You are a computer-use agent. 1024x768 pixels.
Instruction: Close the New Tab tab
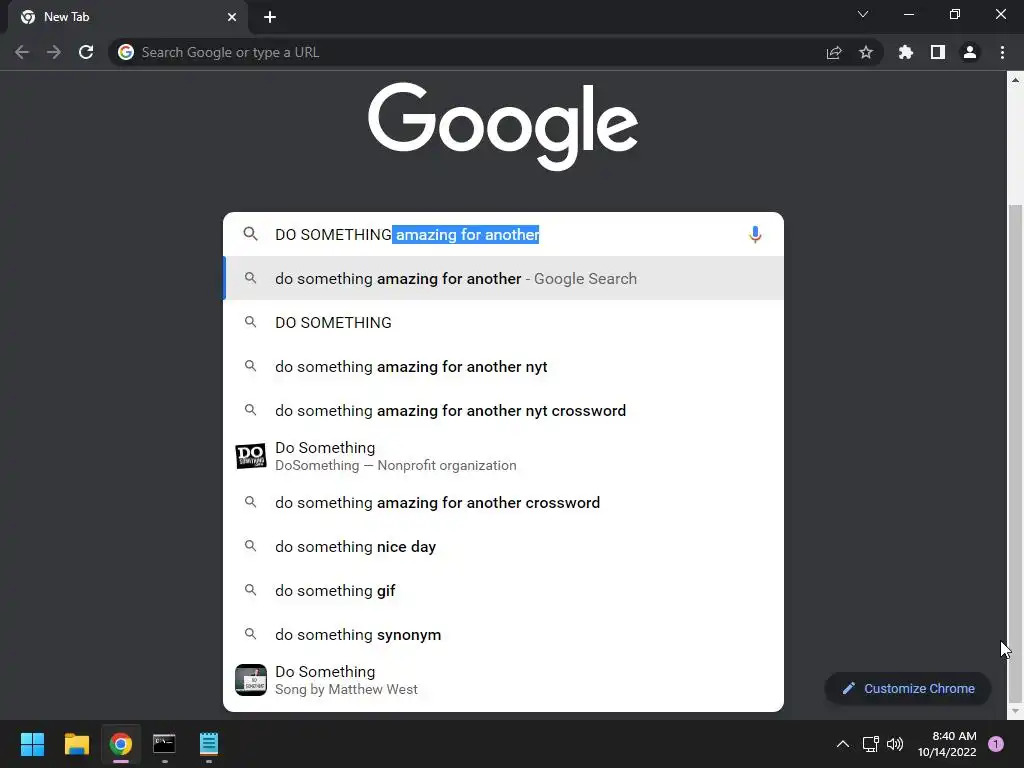[232, 17]
